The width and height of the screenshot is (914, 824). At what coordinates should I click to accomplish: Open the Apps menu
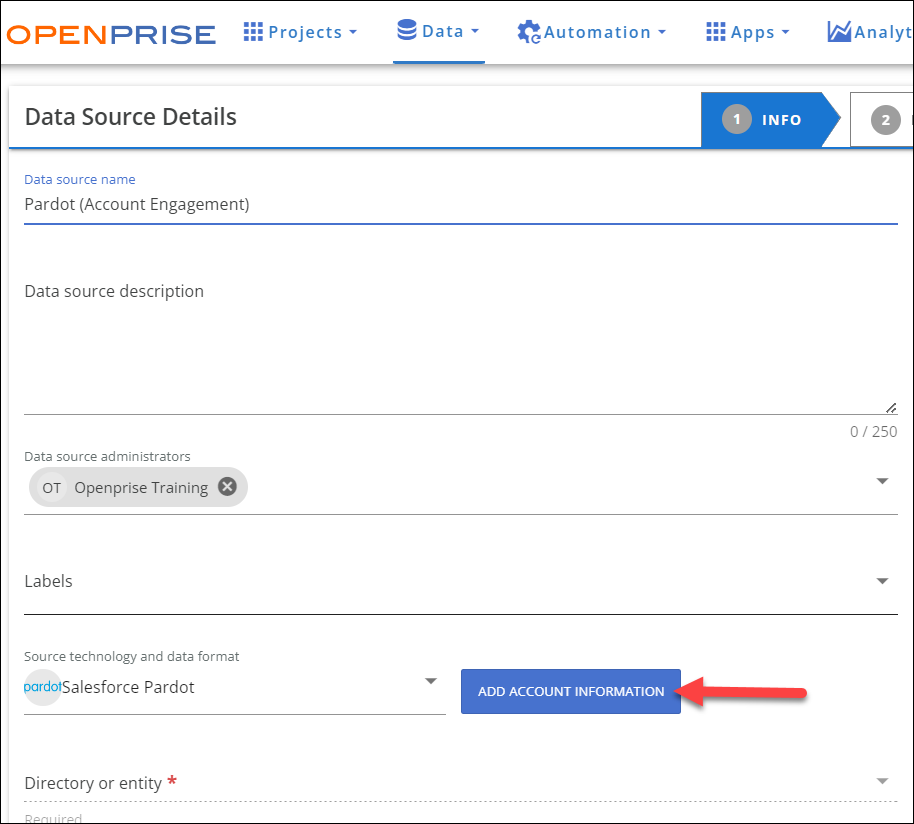[748, 32]
